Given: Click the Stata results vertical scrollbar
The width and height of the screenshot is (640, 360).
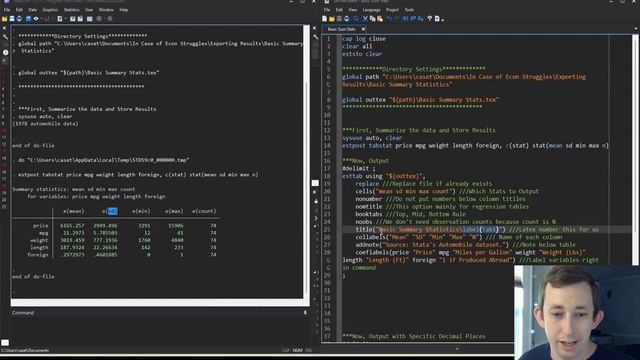Looking at the screenshot, I should 307,163.
